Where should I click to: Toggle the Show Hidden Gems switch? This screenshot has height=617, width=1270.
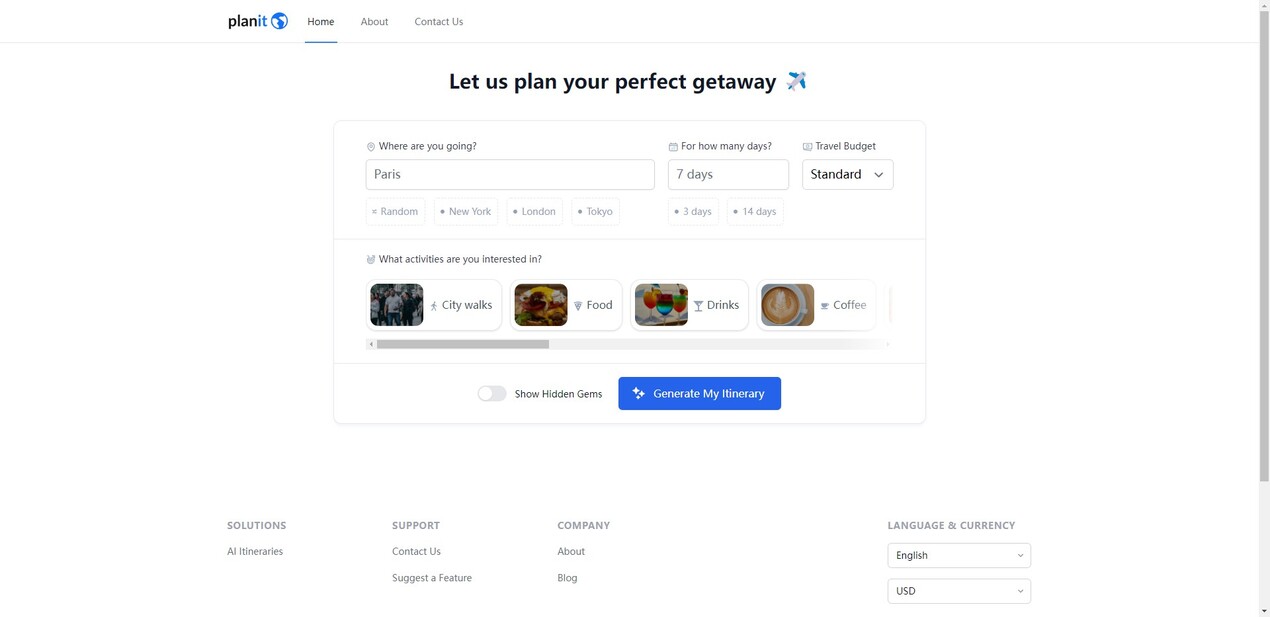click(492, 394)
